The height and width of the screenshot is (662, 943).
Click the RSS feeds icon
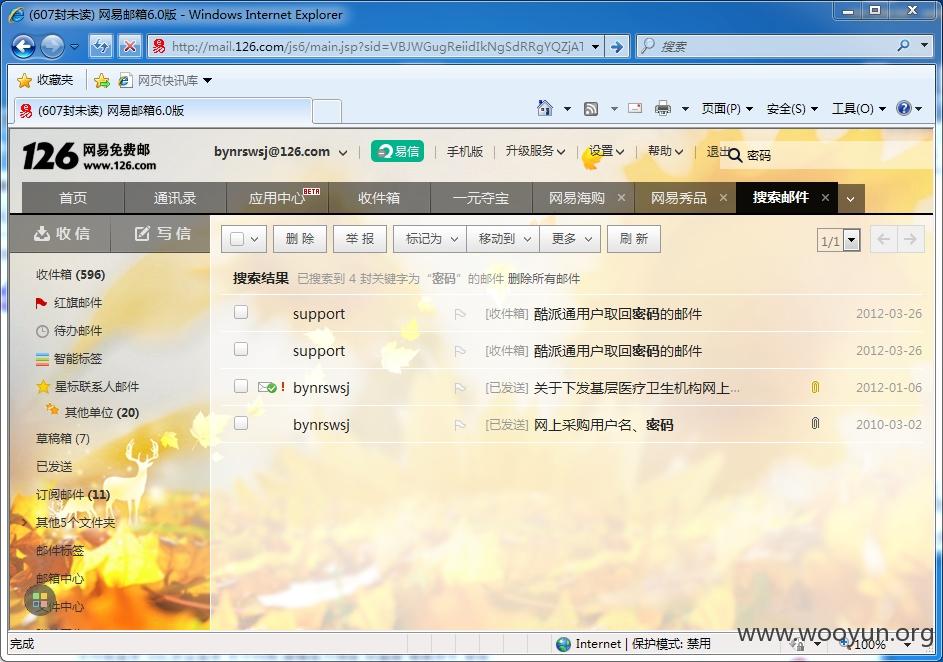pos(591,109)
